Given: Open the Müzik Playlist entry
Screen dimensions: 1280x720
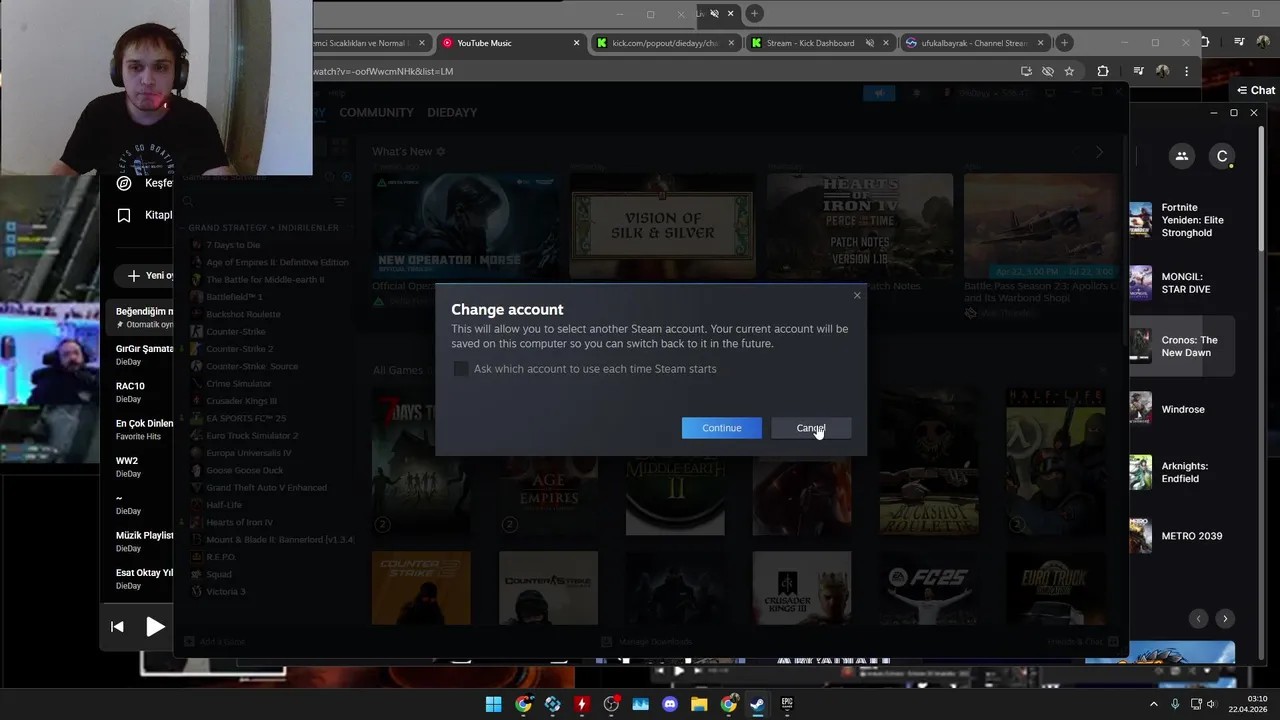Looking at the screenshot, I should pyautogui.click(x=143, y=541).
